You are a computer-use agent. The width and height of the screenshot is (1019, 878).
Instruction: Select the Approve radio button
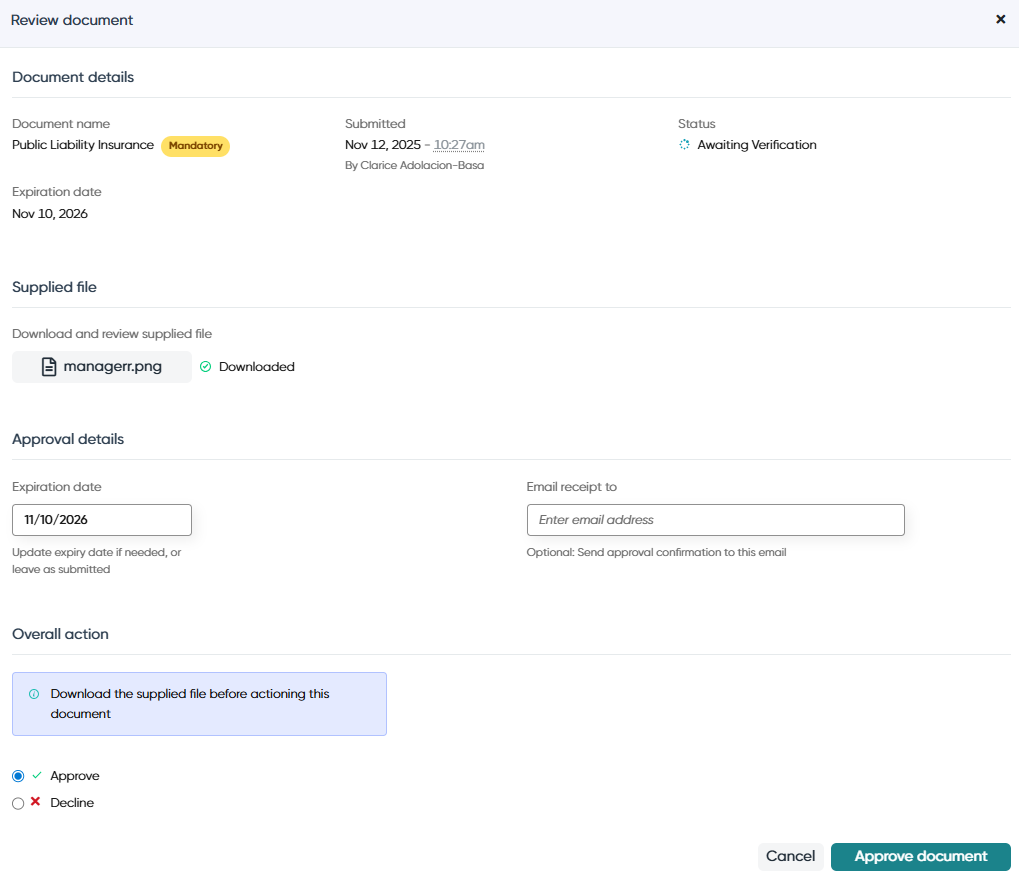pyautogui.click(x=18, y=776)
